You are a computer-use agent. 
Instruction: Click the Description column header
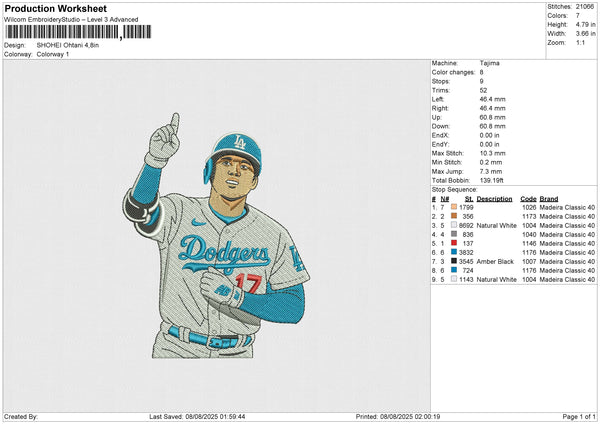[494, 199]
